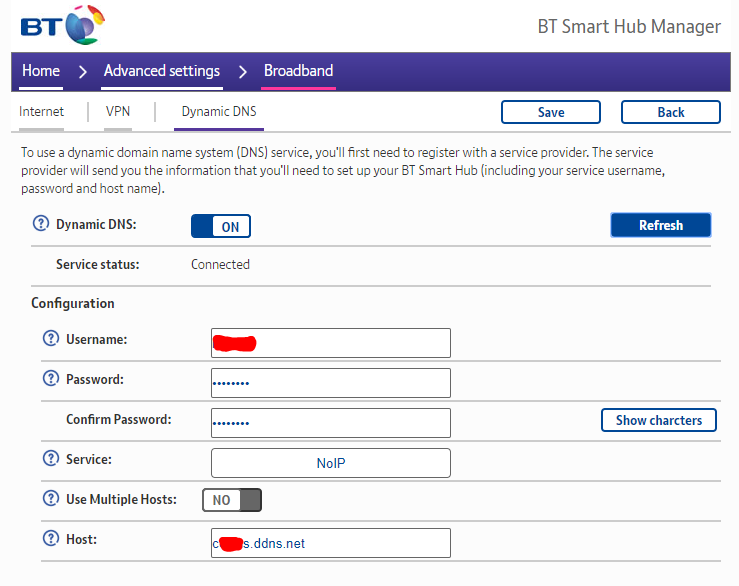Select the Broadband breadcrumb item
The width and height of the screenshot is (739, 586).
tap(298, 71)
